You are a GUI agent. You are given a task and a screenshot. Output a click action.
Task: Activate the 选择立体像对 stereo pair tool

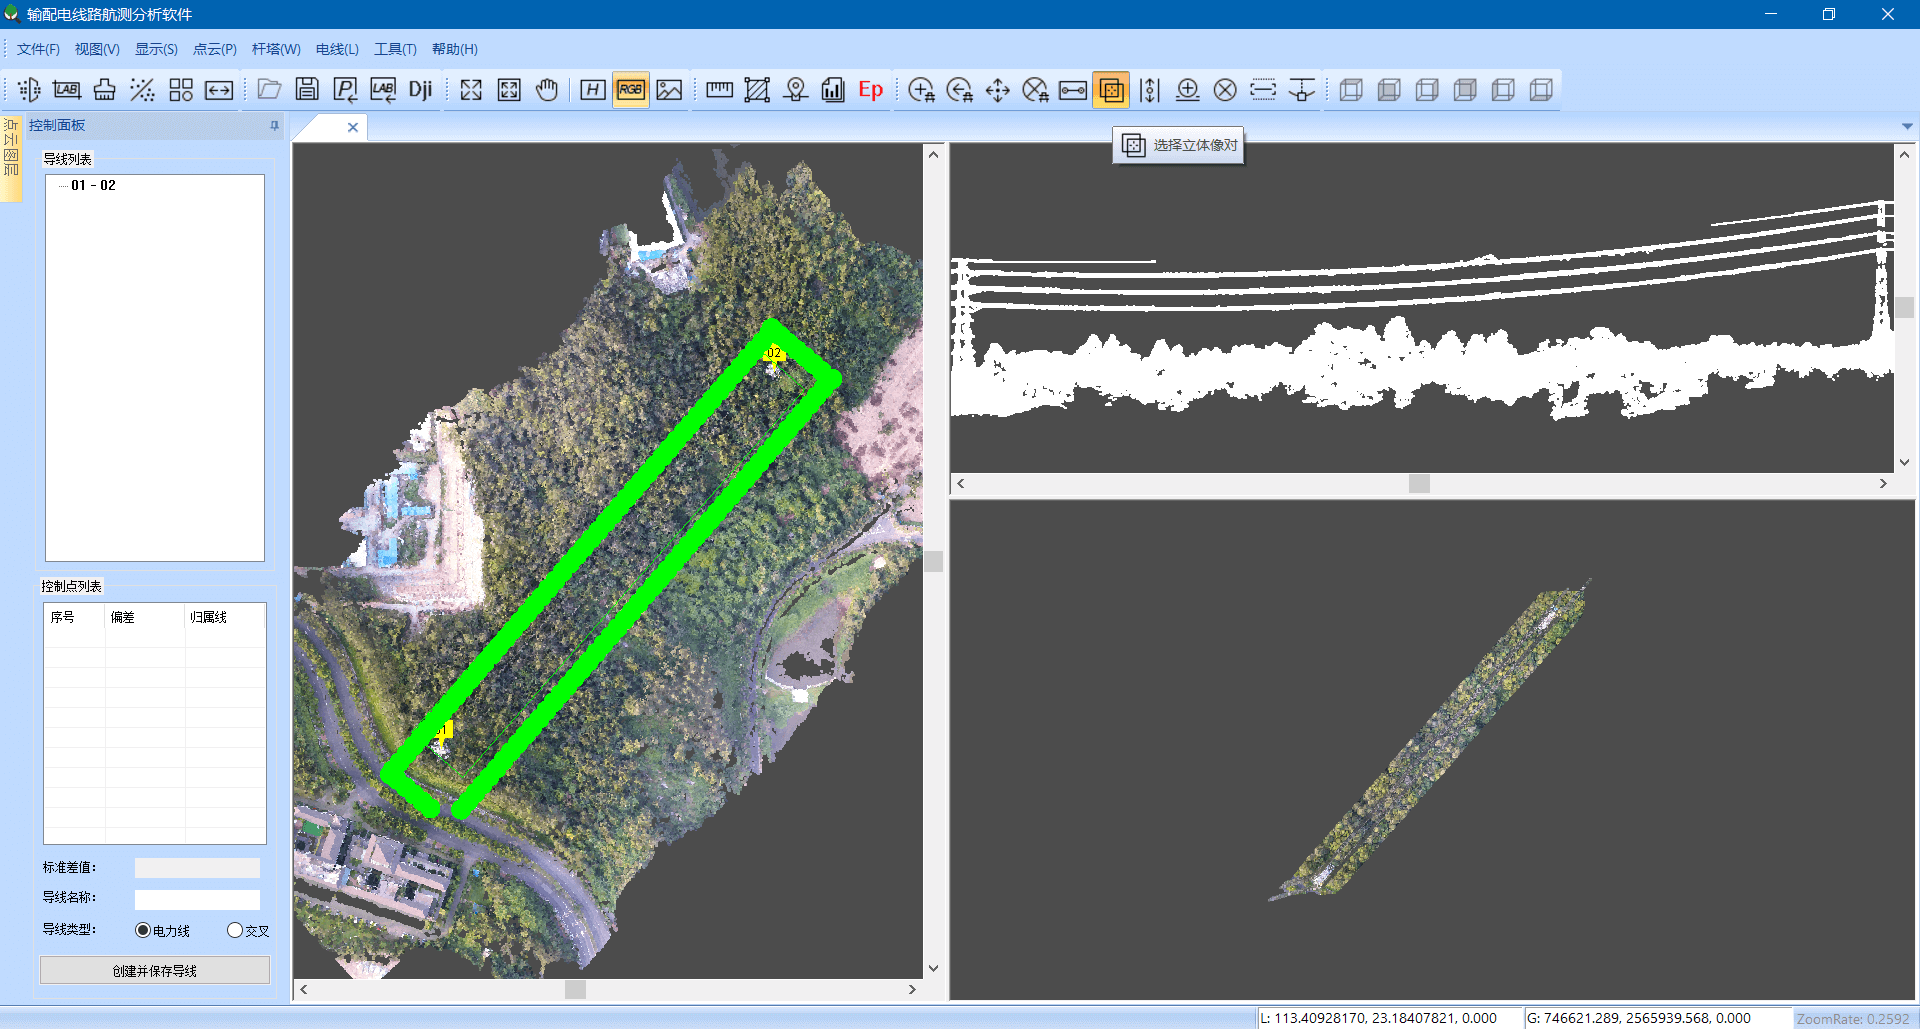(1111, 89)
